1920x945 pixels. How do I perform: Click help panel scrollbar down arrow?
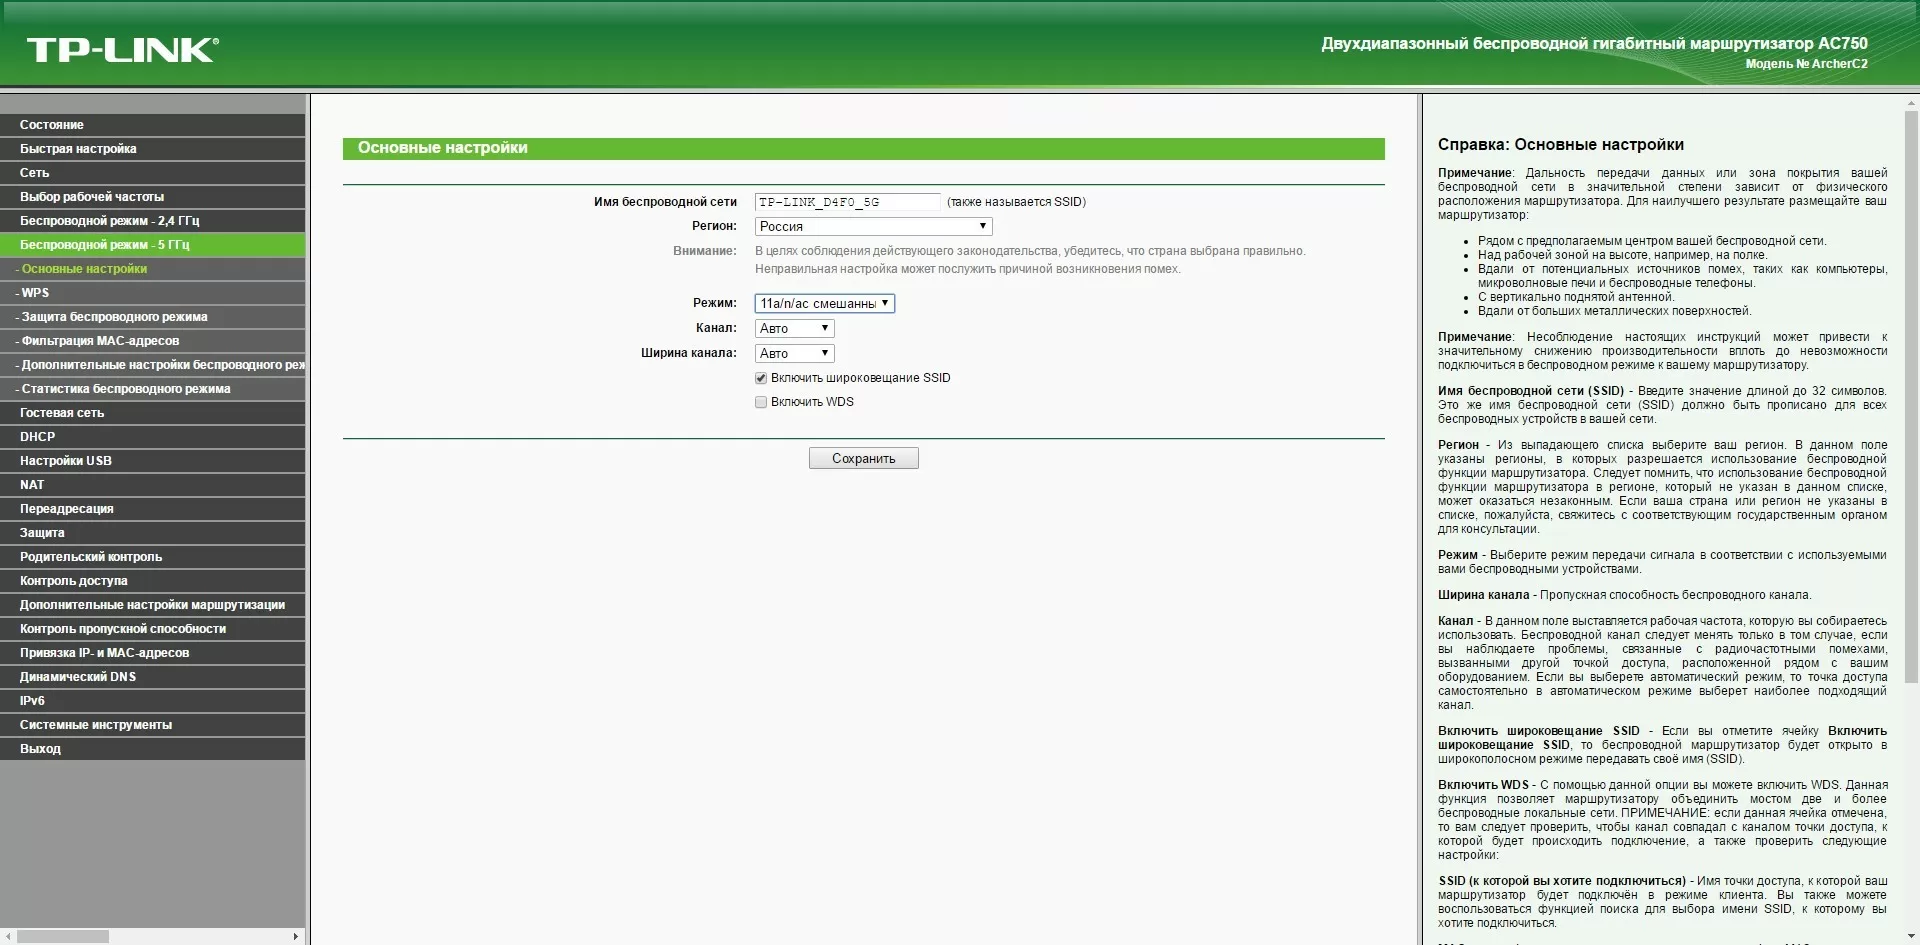1912,937
